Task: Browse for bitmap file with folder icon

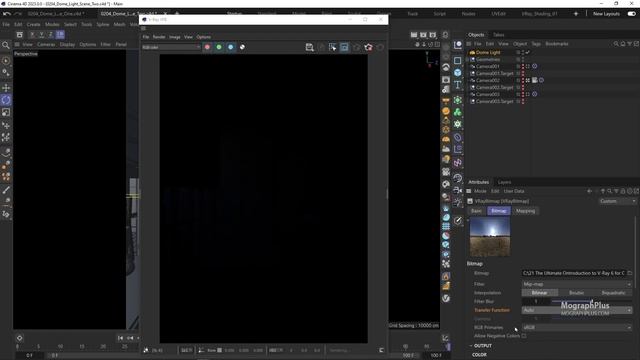Action: click(629, 273)
